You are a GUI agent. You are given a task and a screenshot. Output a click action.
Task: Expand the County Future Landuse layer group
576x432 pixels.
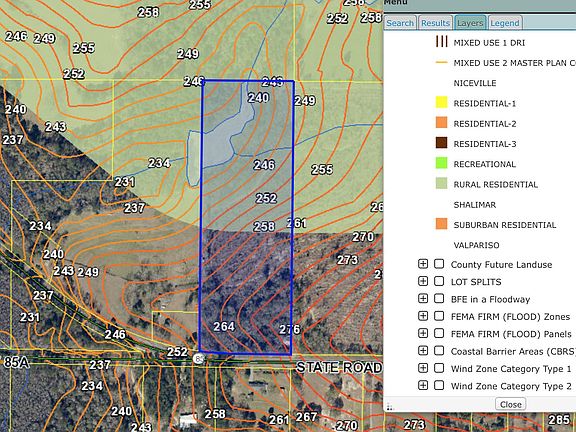tap(423, 264)
